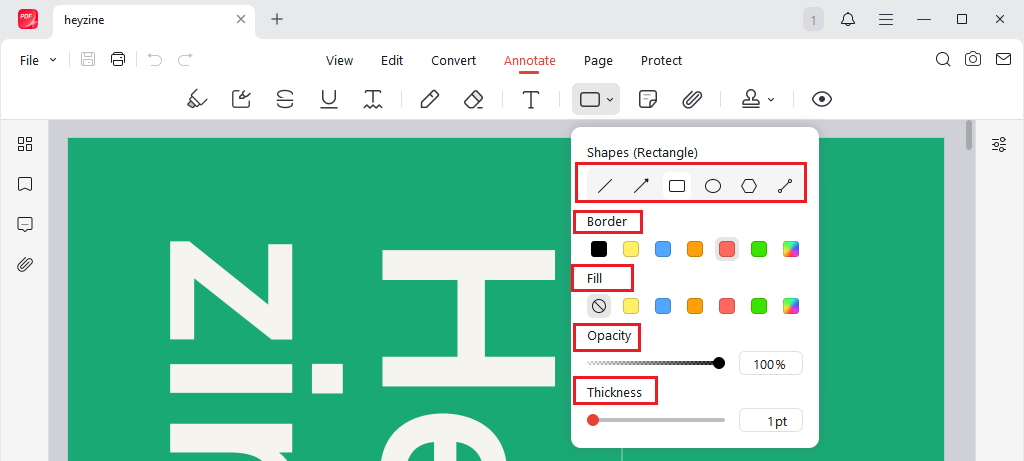Select the Text box tool
This screenshot has width=1024, height=461.
pyautogui.click(x=531, y=99)
